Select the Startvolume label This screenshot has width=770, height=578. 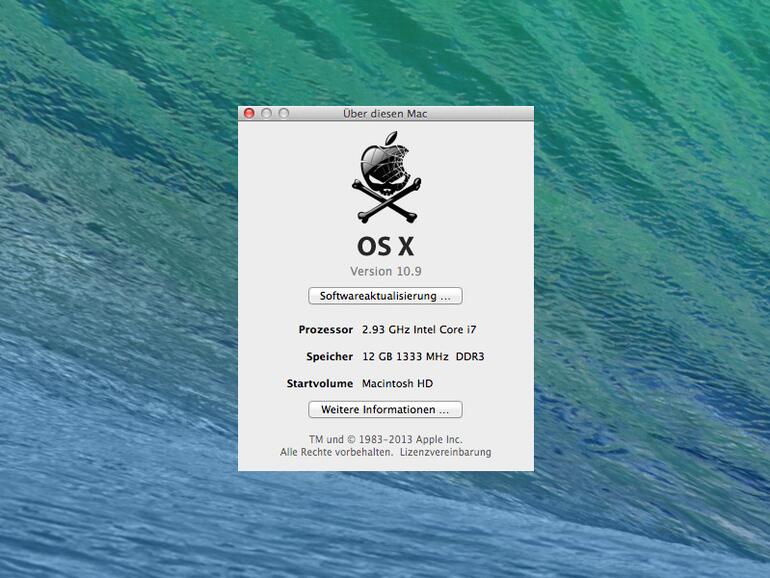(320, 384)
